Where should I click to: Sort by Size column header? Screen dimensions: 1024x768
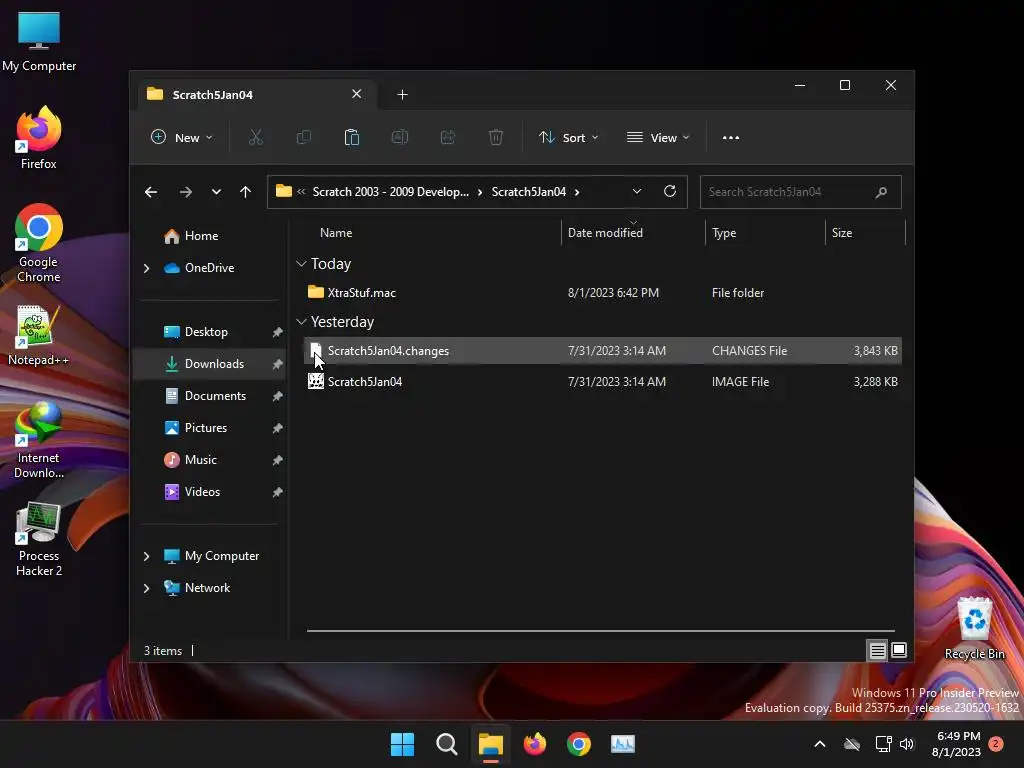click(x=865, y=232)
